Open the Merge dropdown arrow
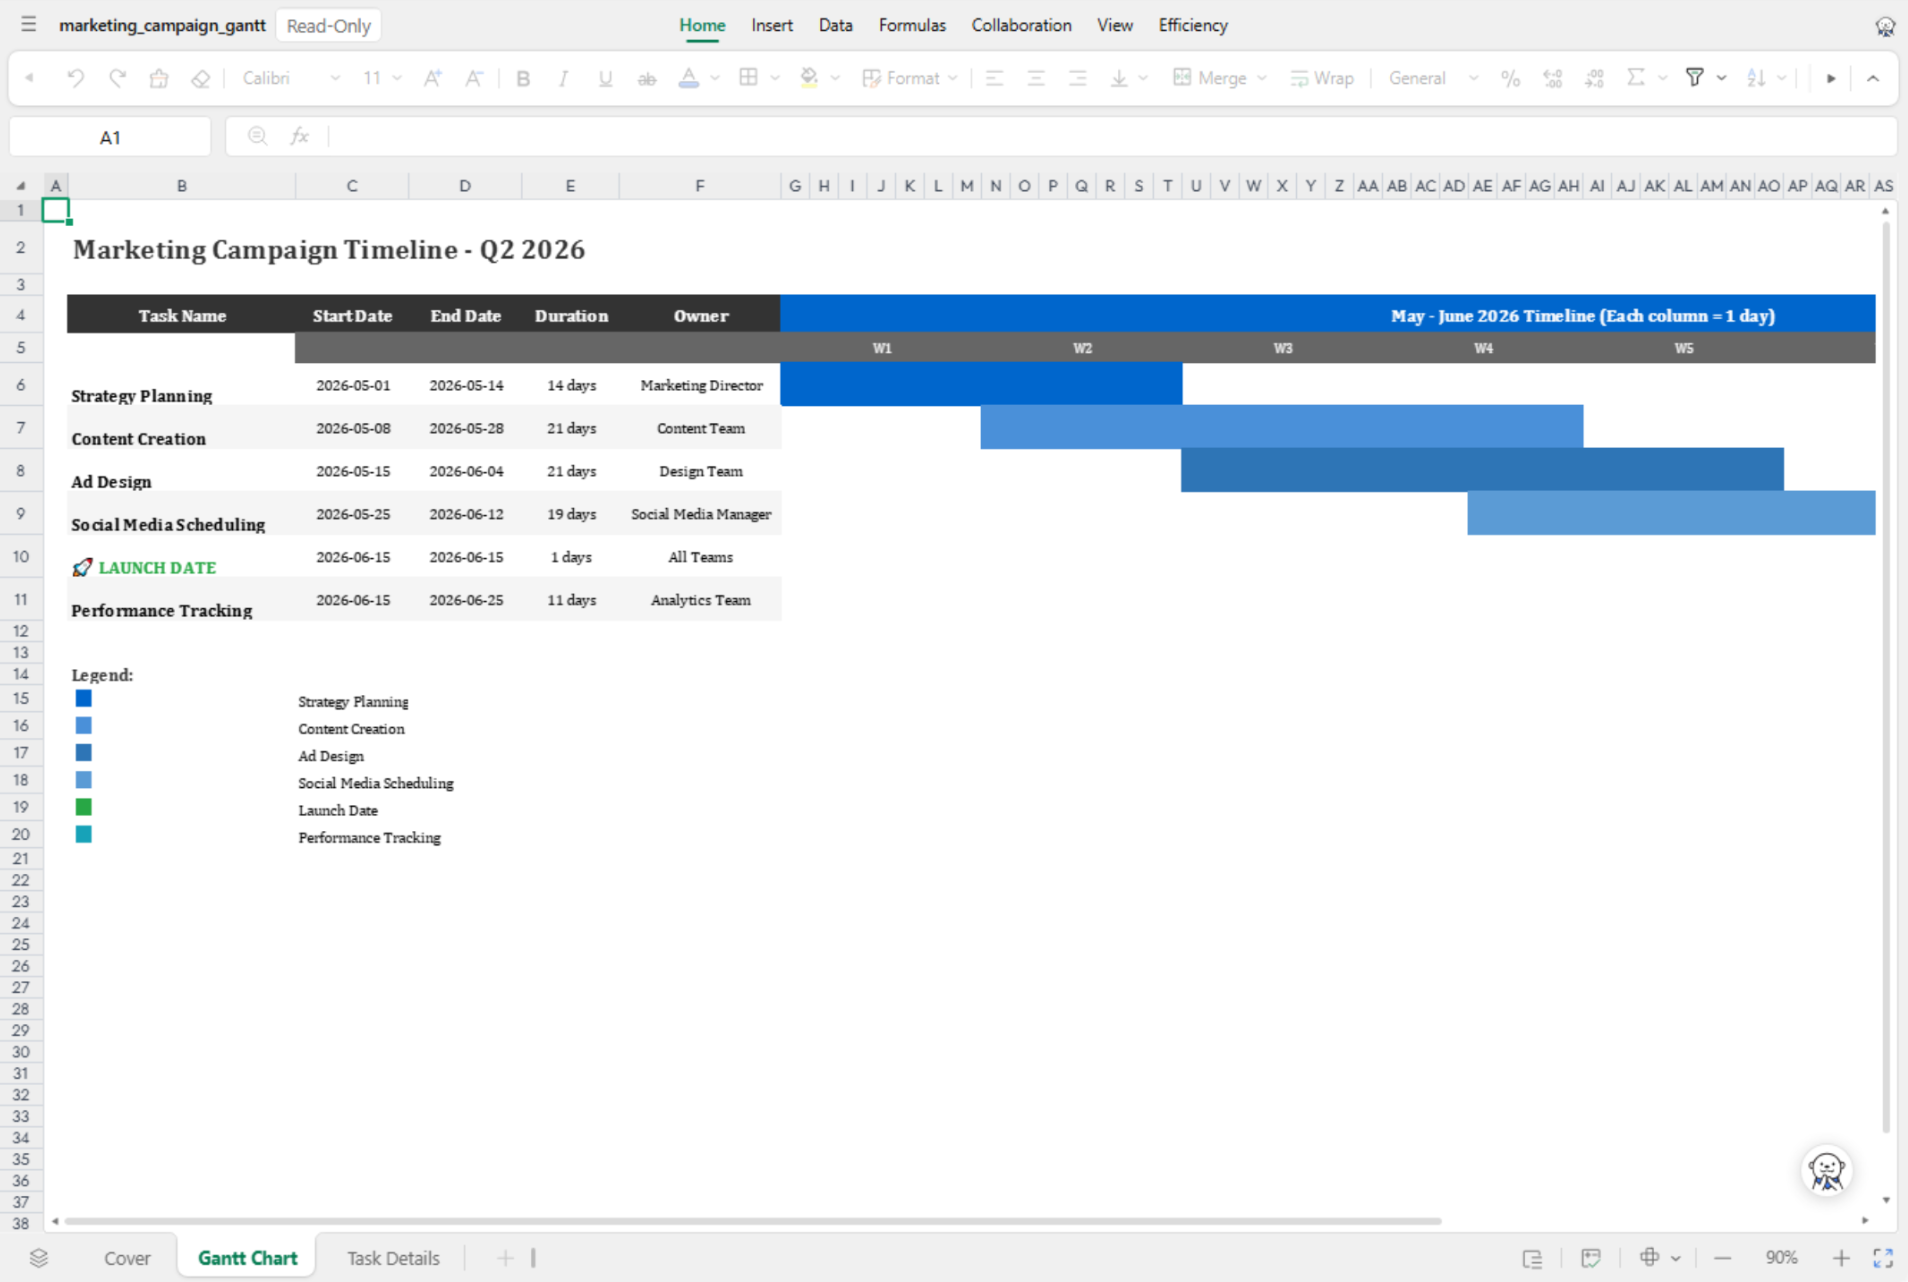Image resolution: width=1908 pixels, height=1282 pixels. click(1262, 78)
